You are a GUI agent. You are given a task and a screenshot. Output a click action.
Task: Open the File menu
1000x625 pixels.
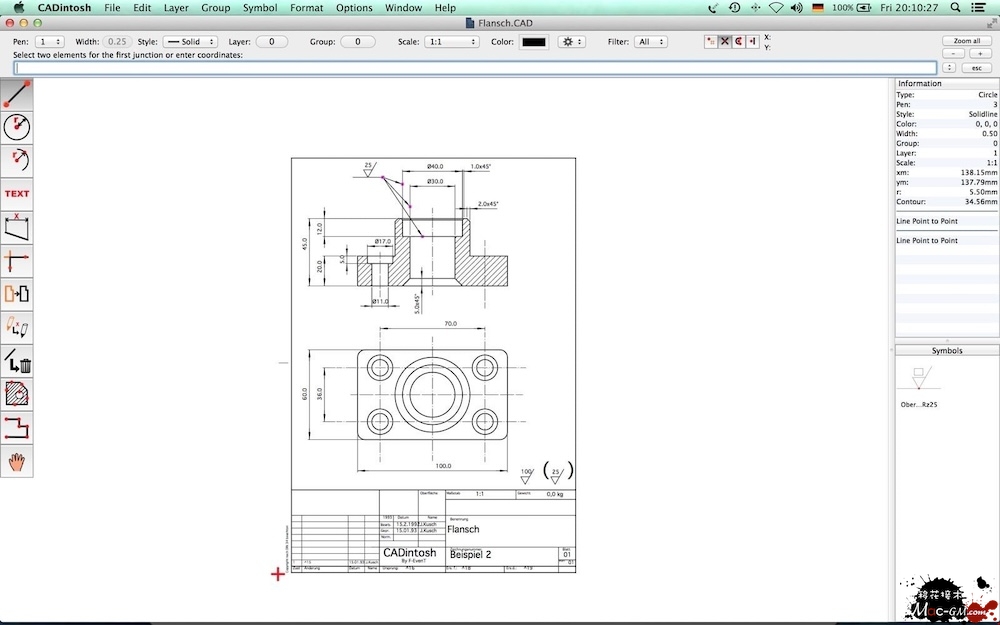tap(112, 8)
